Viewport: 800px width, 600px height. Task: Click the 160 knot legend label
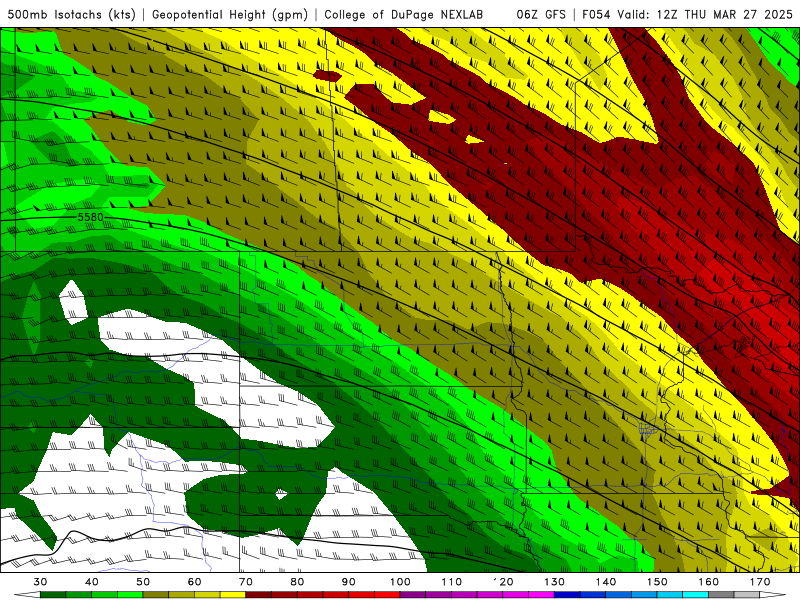(x=709, y=582)
